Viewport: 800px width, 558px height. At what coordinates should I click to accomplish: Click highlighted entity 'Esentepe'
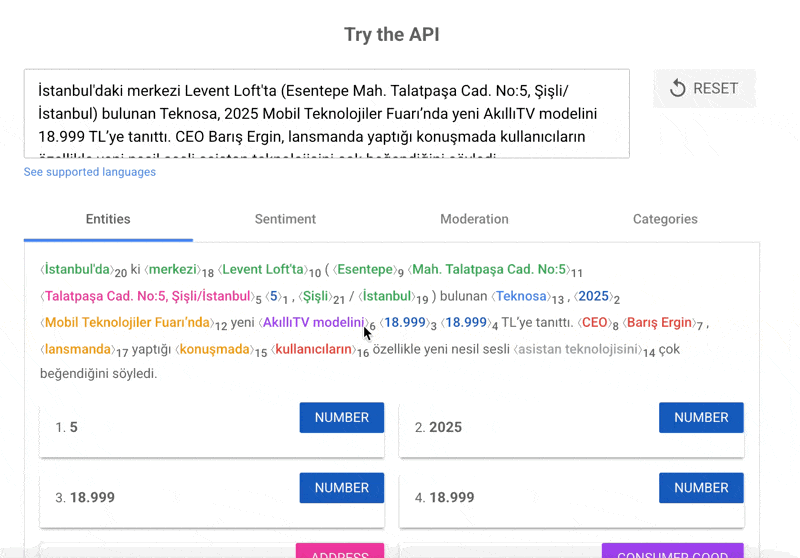coord(365,269)
